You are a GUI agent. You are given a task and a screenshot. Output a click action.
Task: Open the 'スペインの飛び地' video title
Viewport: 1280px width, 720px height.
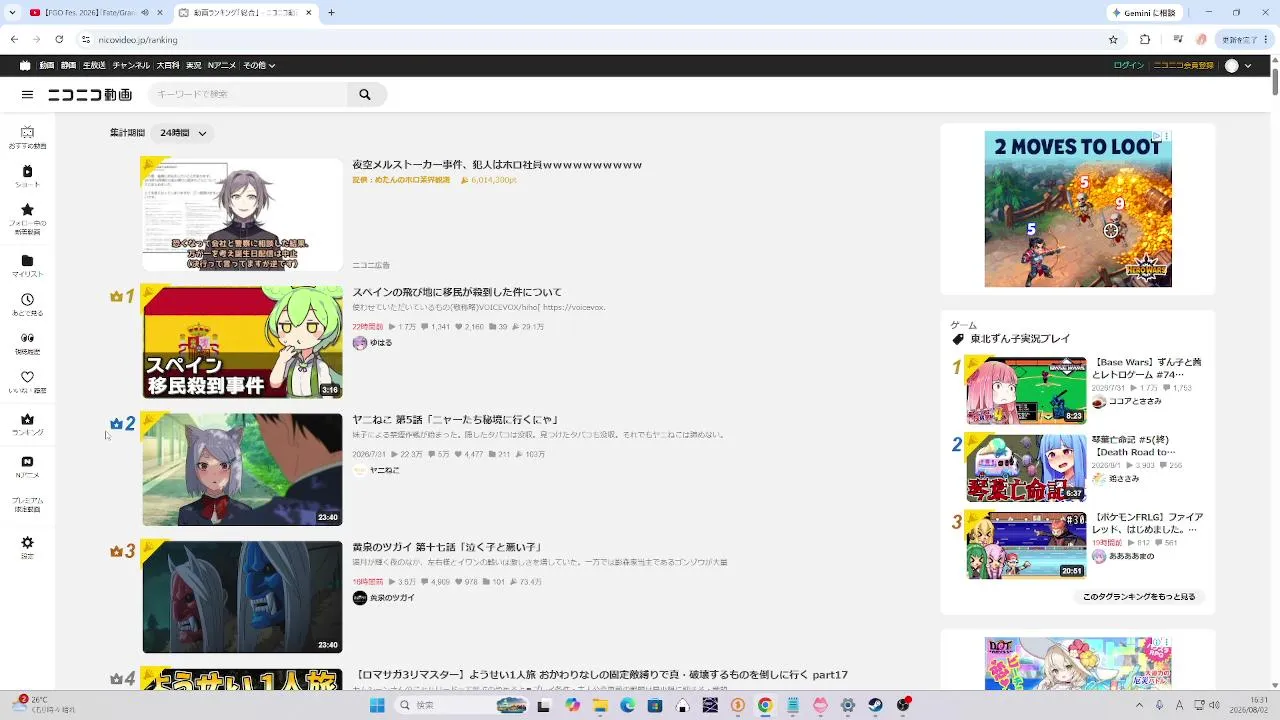coord(456,292)
